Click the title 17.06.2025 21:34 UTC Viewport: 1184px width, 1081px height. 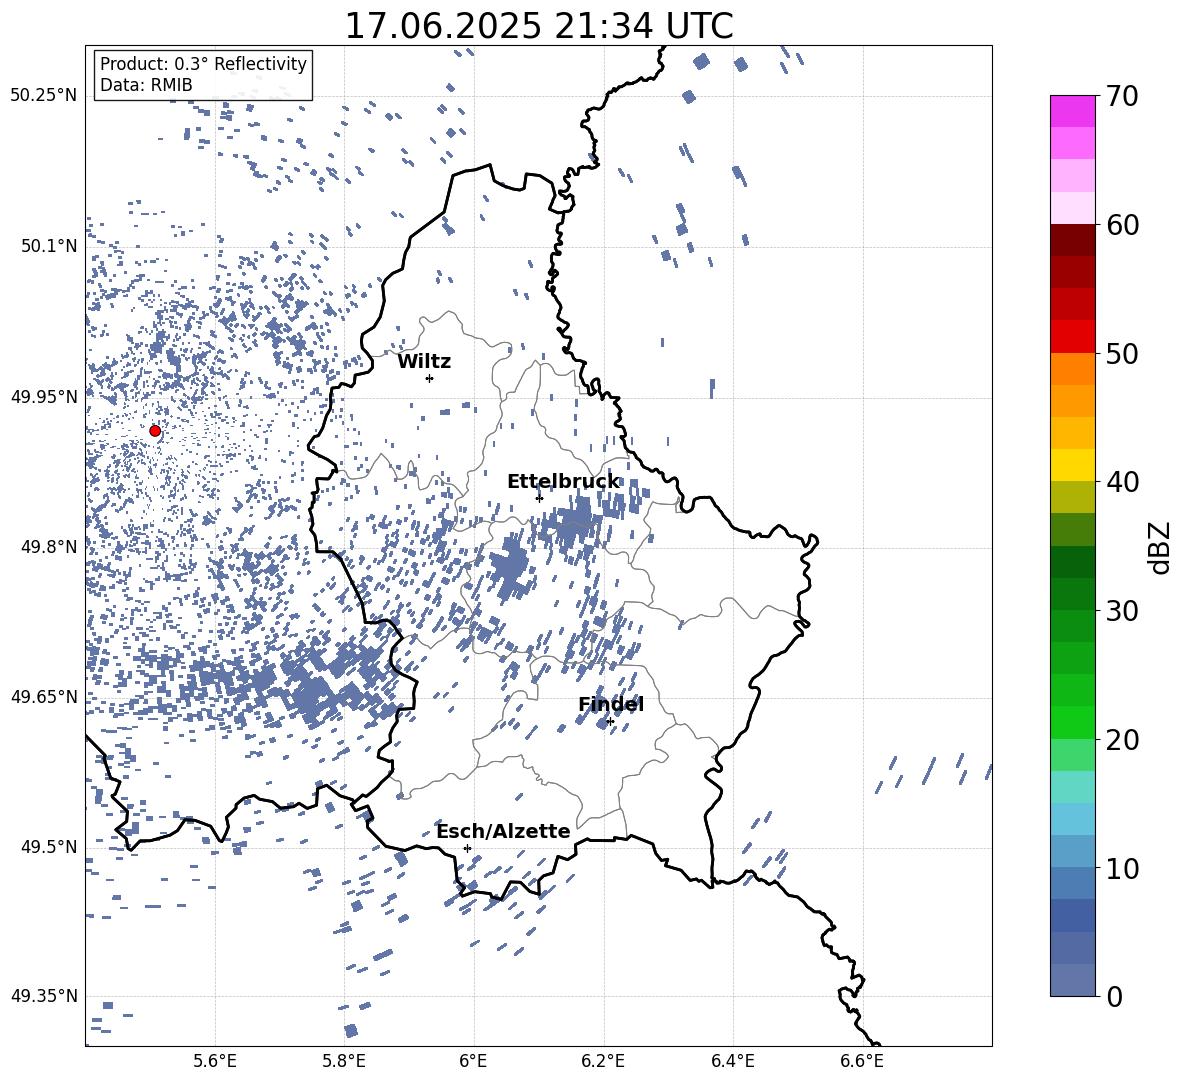coord(539,26)
